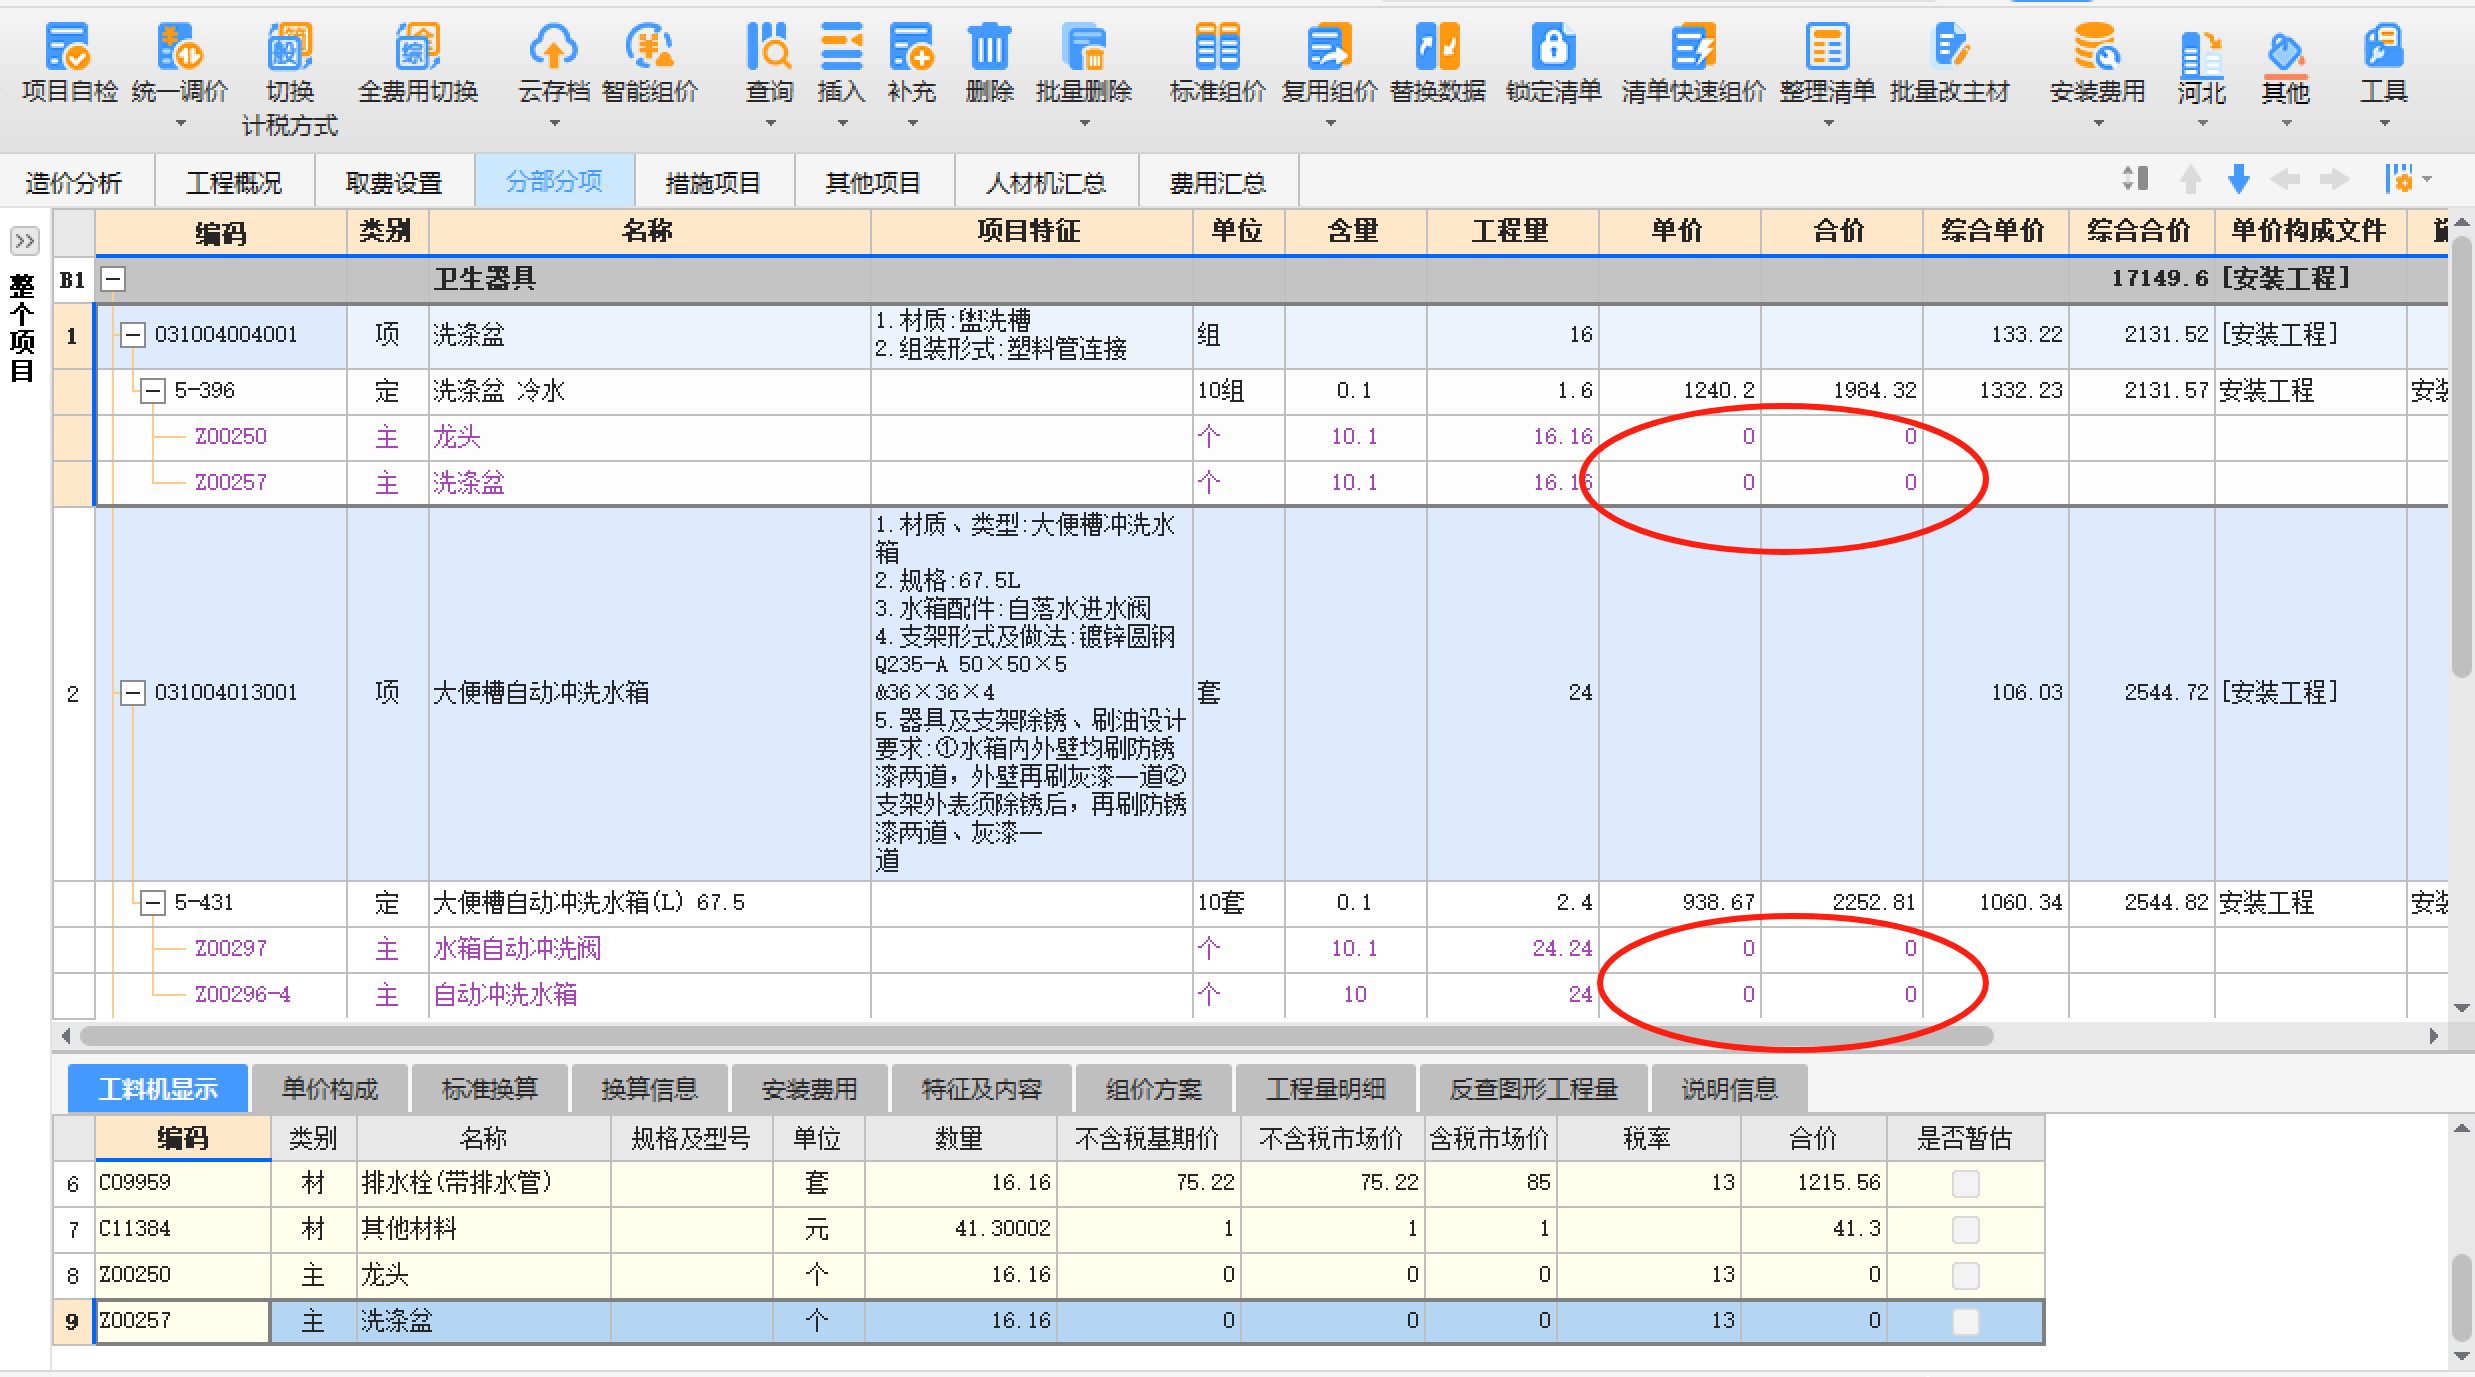Collapse item 031004004001 洗涤盆
The image size is (2475, 1377).
(x=133, y=335)
